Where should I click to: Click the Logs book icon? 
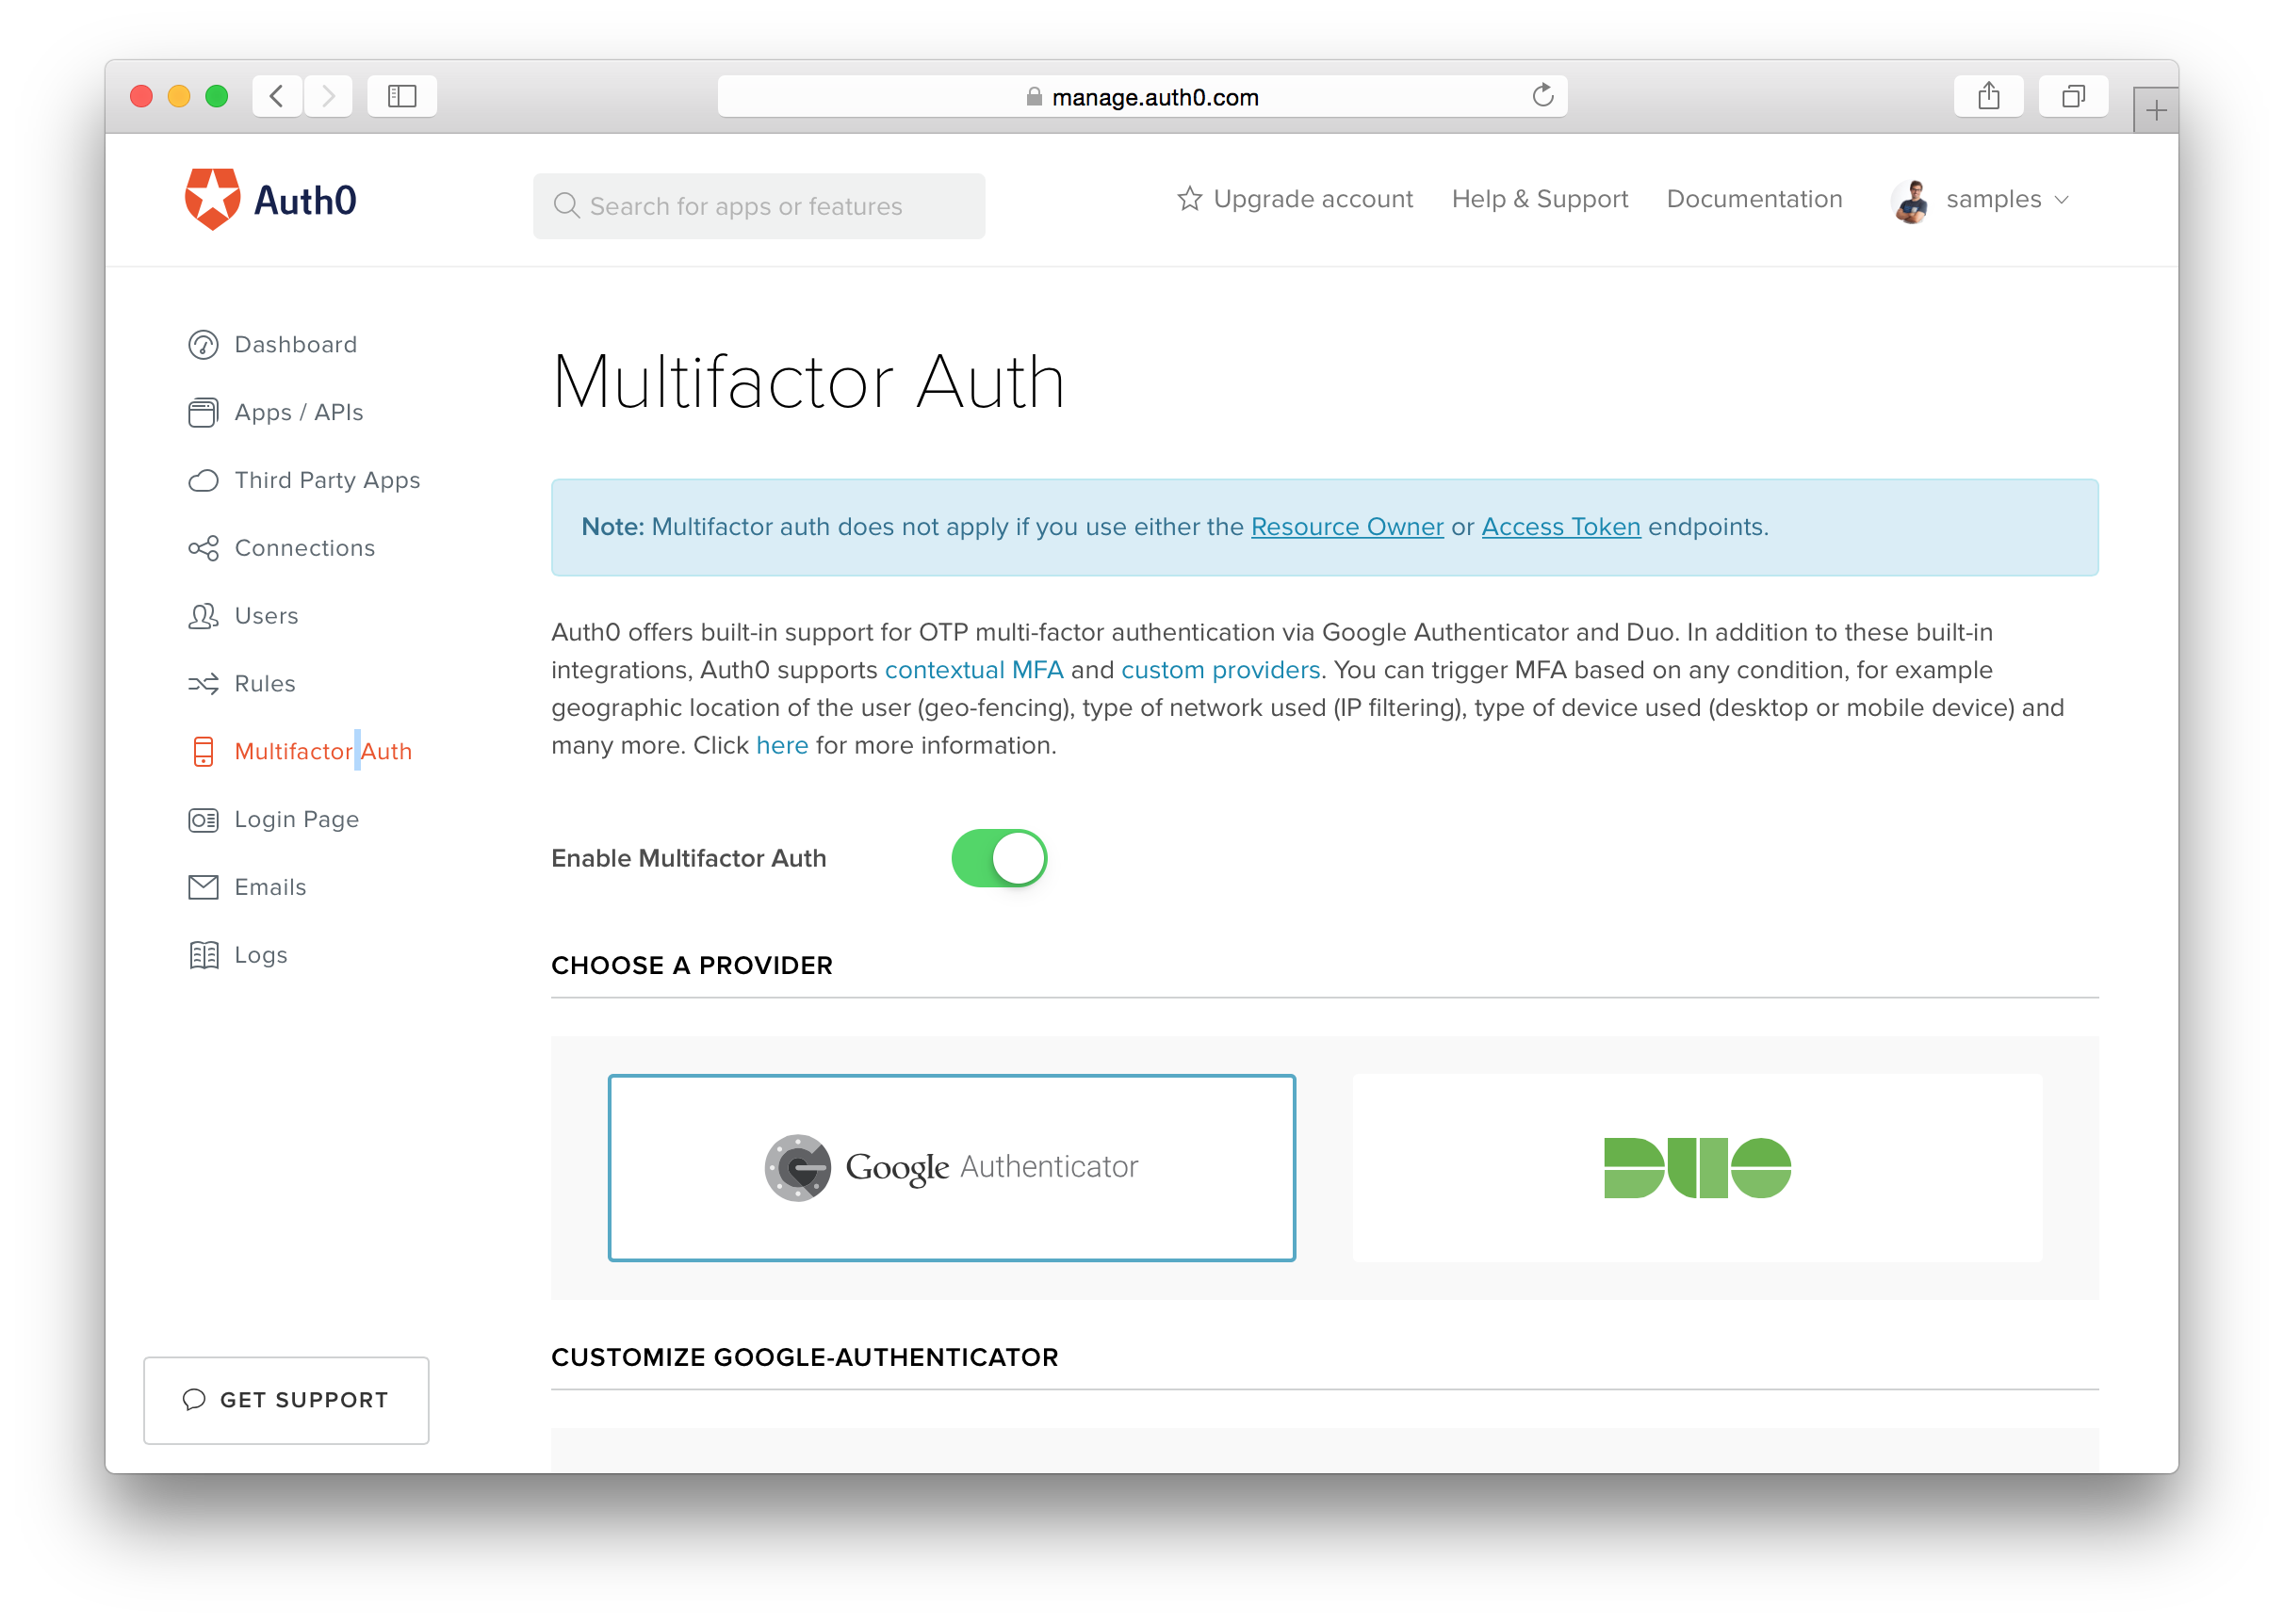[203, 955]
